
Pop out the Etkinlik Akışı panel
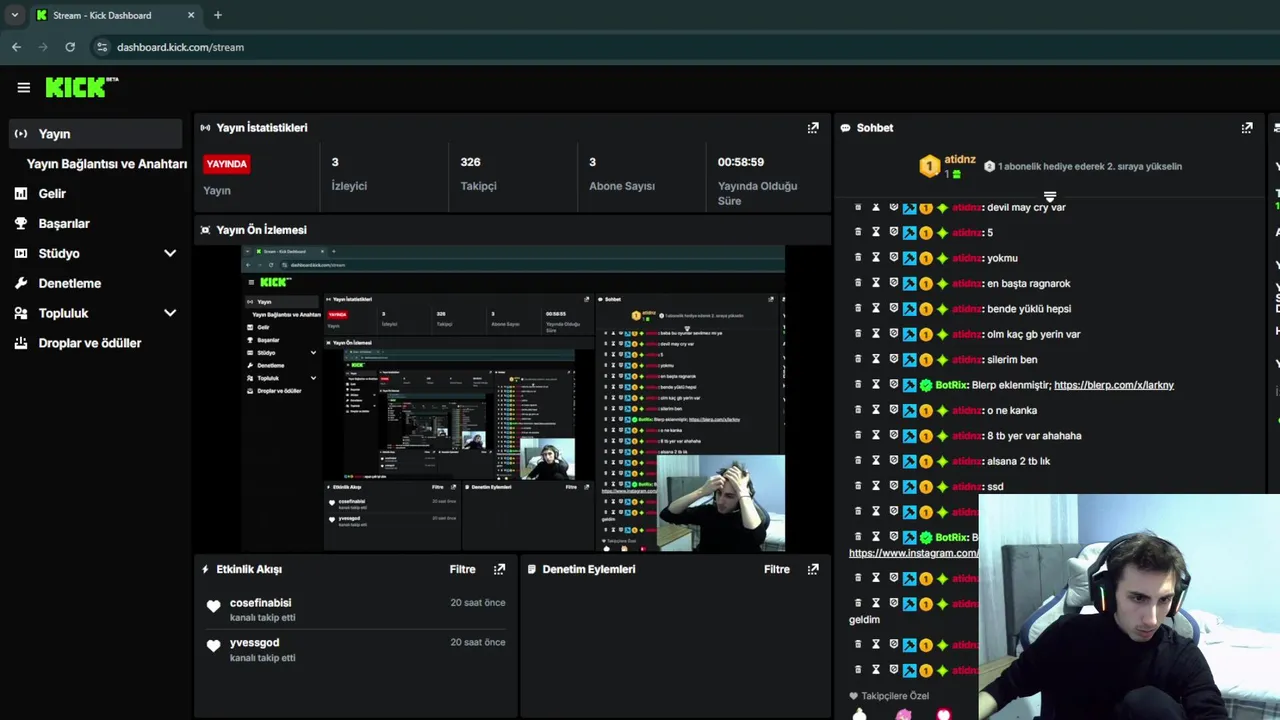(499, 569)
